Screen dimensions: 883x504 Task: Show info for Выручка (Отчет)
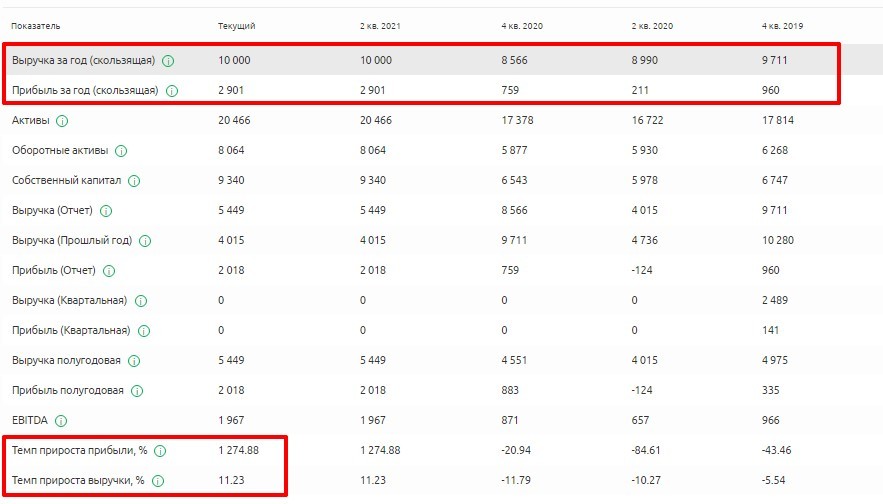(106, 211)
